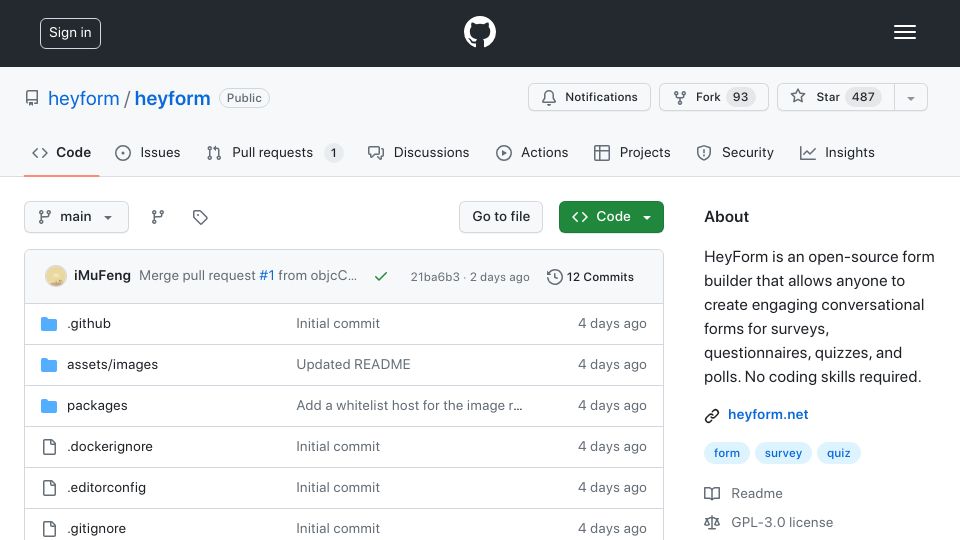
Task: Switch to the Code tab
Action: [x=61, y=152]
